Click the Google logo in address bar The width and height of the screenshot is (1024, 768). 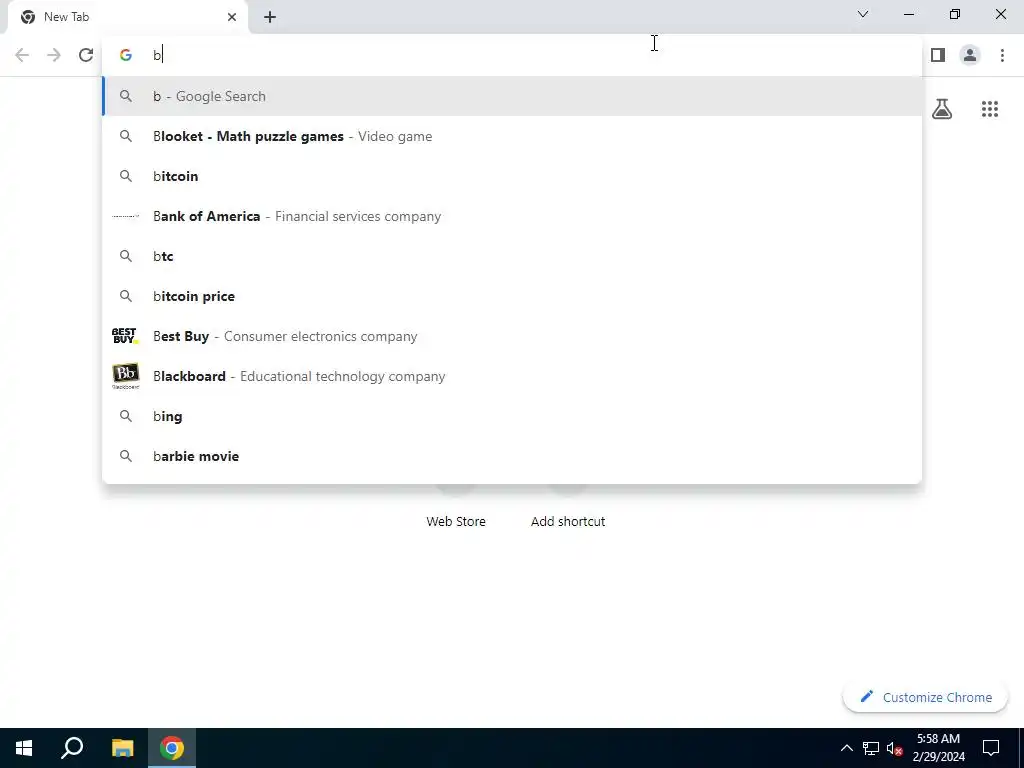click(125, 55)
